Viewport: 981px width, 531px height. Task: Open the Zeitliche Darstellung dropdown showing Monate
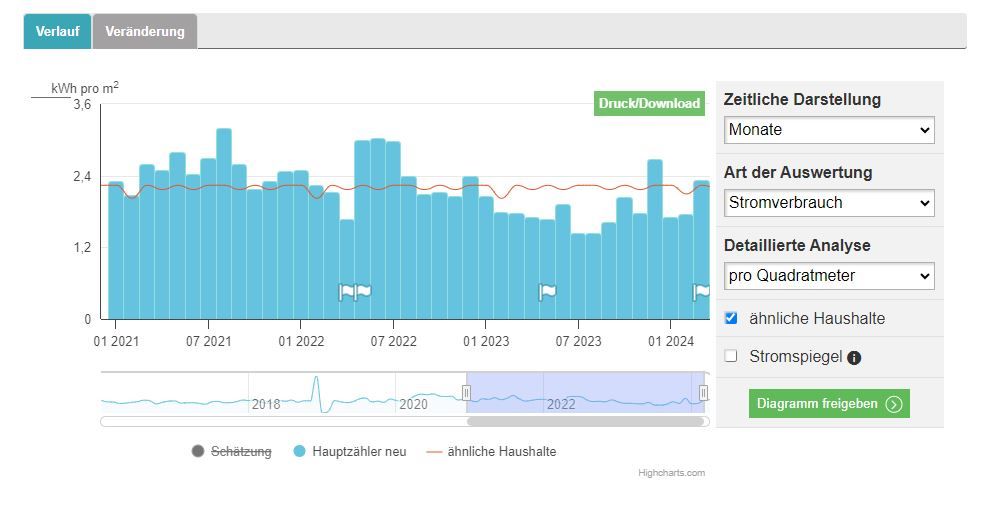(829, 130)
